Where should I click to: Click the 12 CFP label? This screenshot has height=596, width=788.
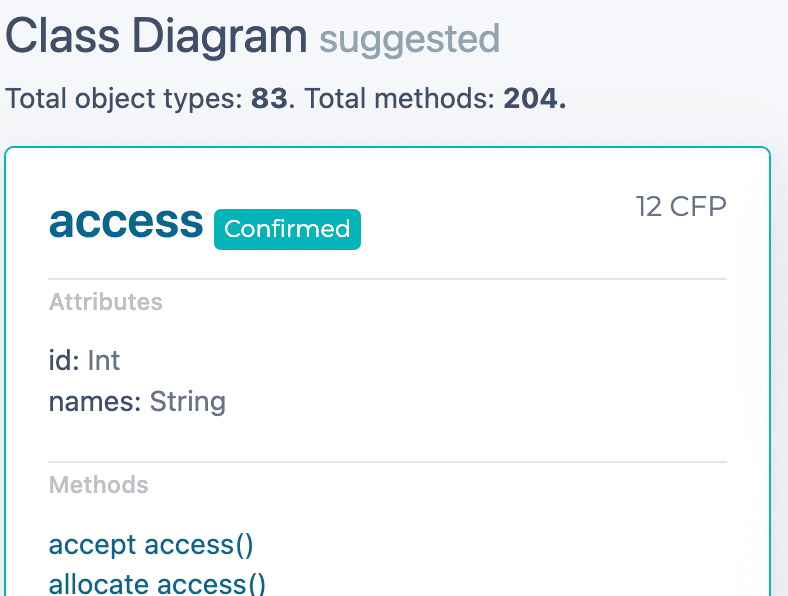[681, 207]
